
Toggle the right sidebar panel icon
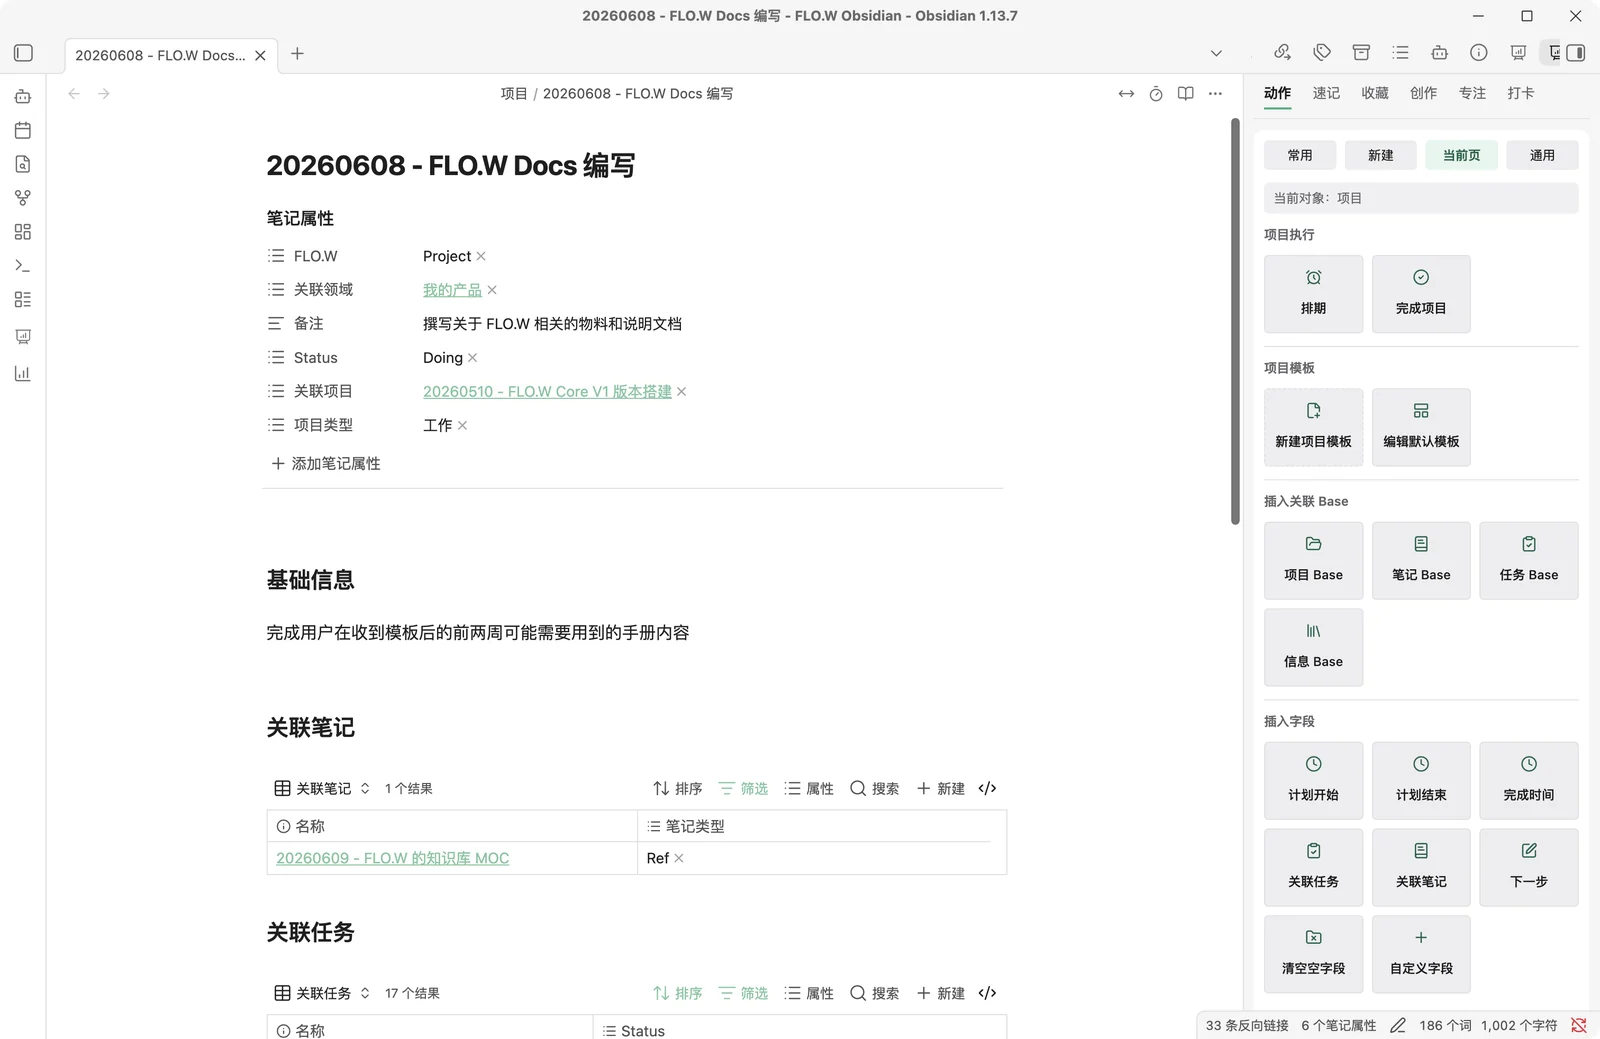point(1576,53)
